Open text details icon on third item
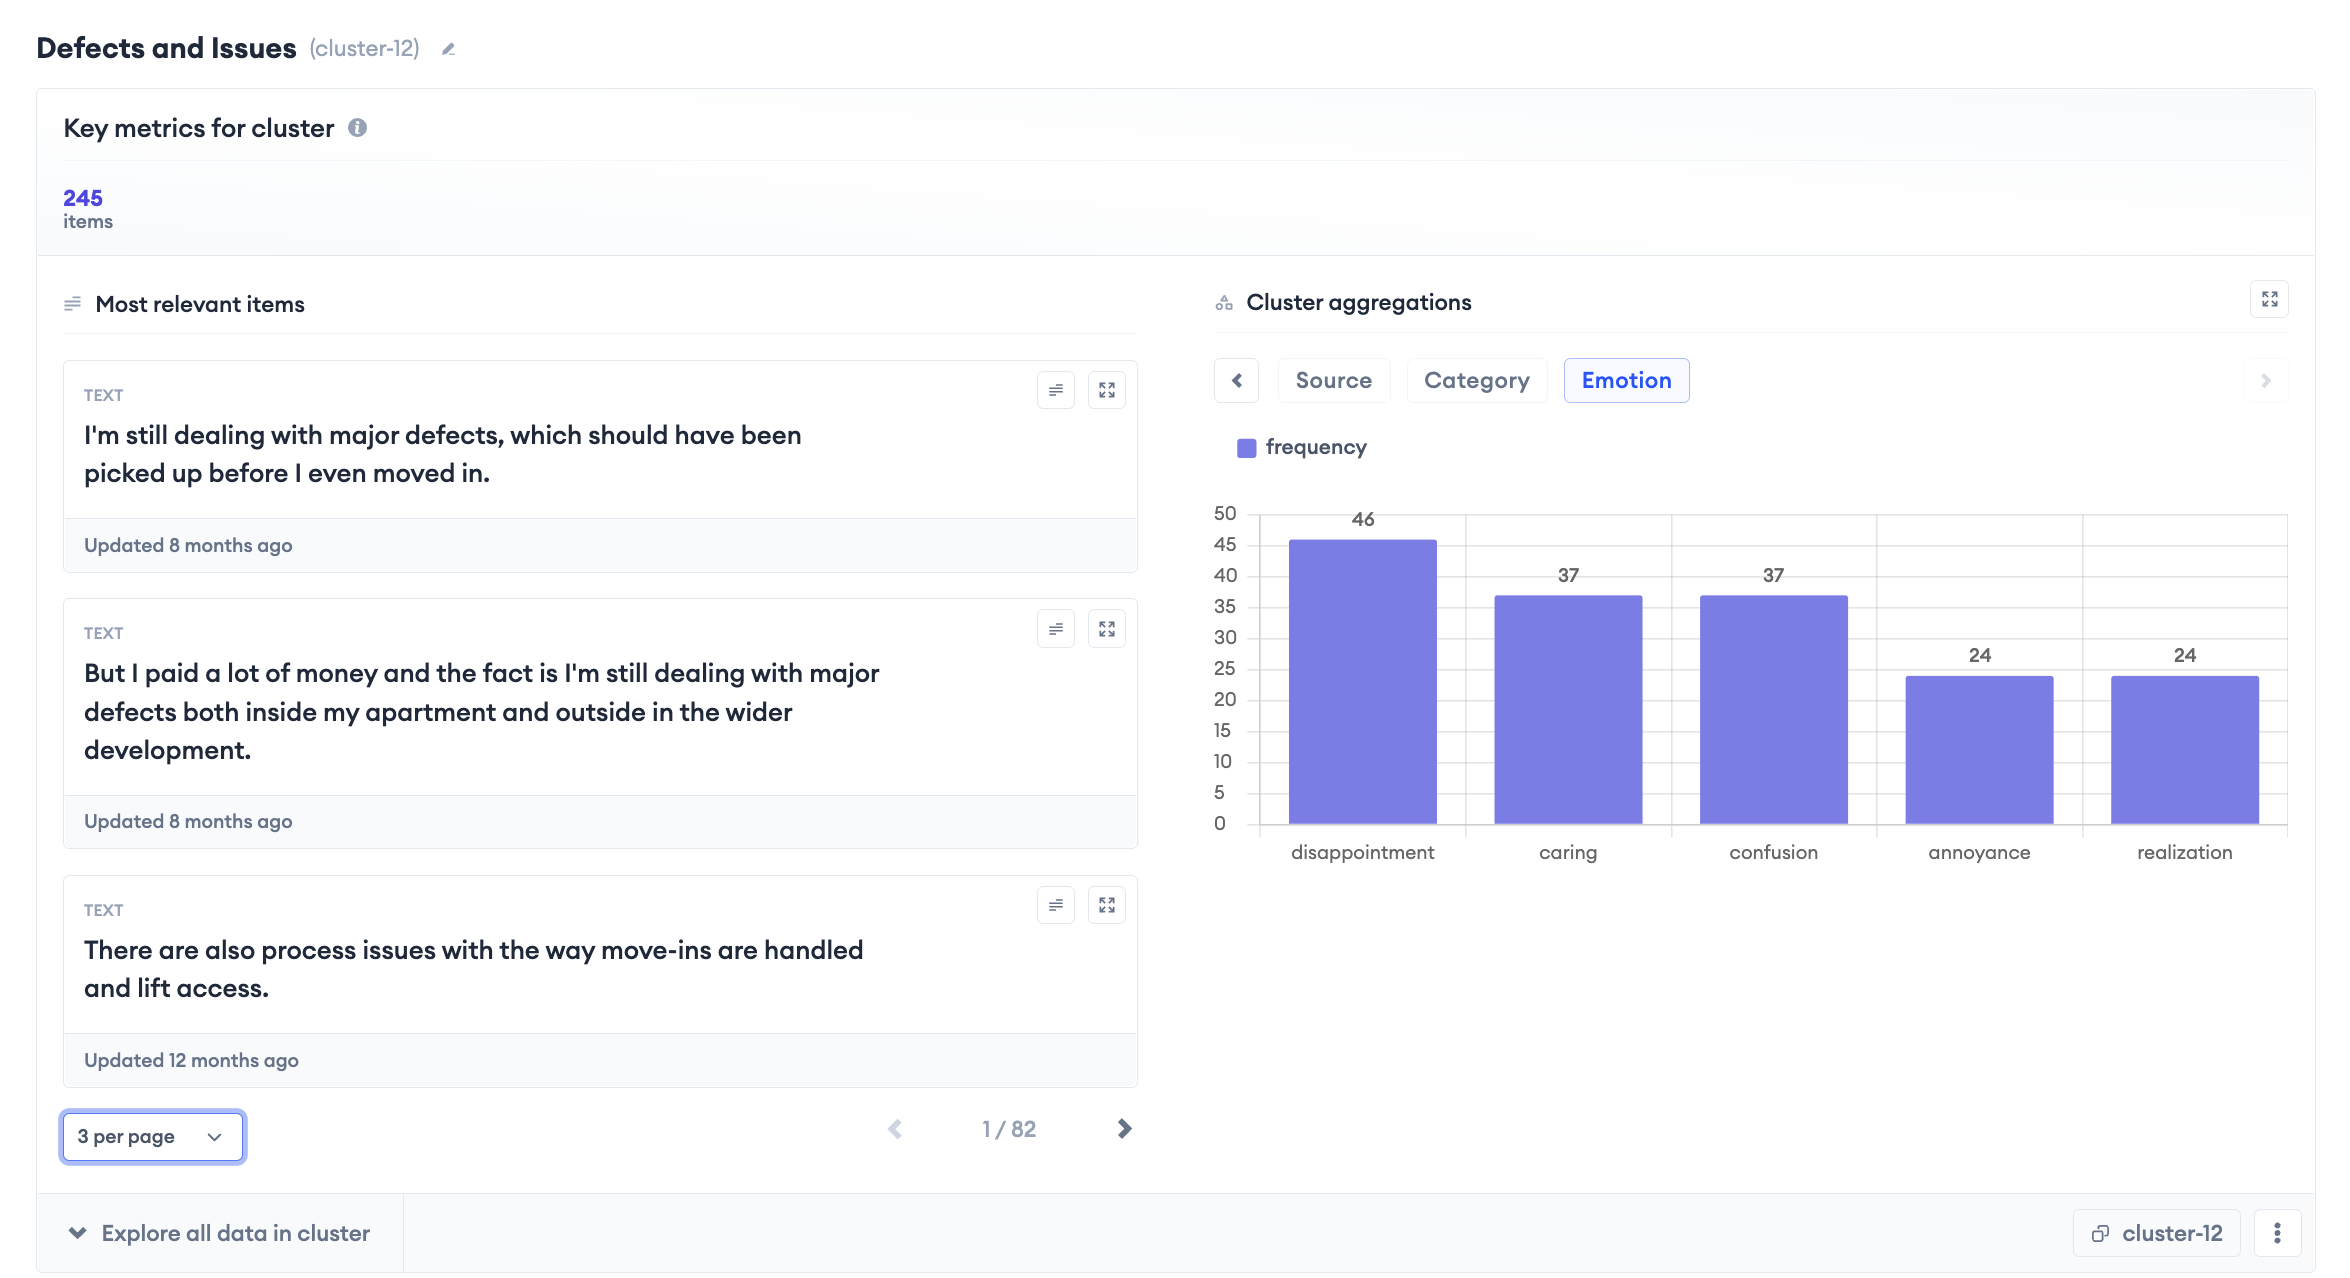 [1055, 905]
